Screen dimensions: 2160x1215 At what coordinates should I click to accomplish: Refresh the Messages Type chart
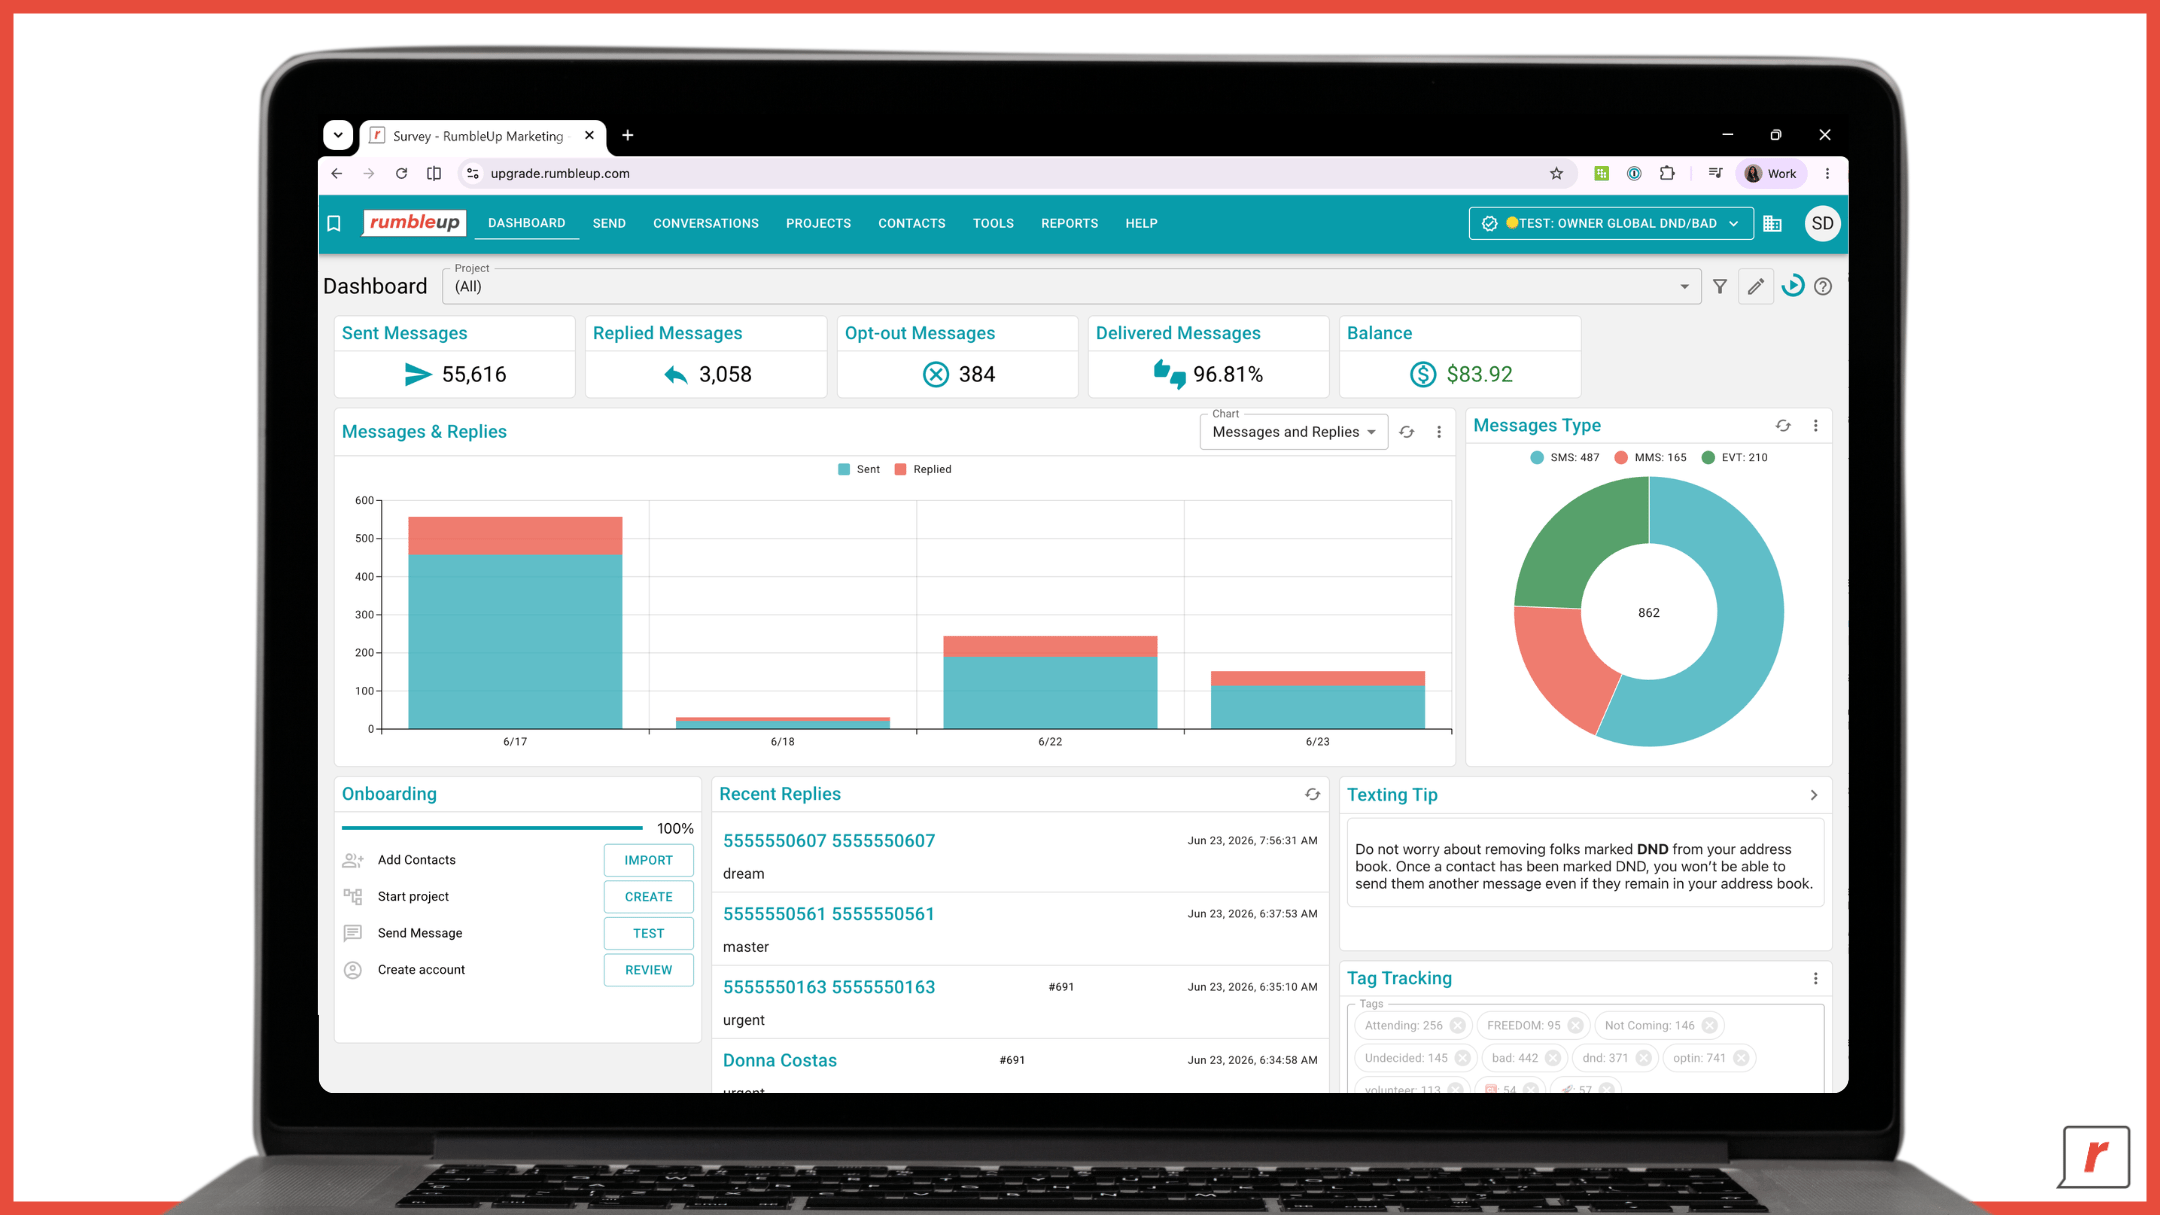pyautogui.click(x=1783, y=426)
